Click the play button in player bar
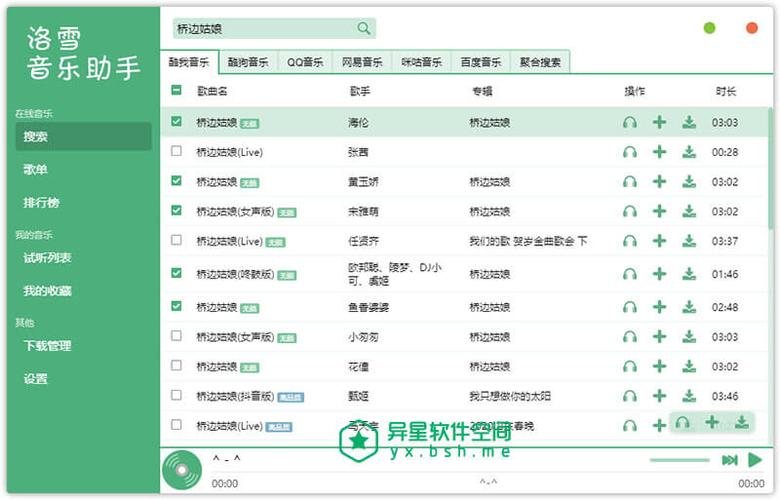The image size is (780, 500). [755, 460]
